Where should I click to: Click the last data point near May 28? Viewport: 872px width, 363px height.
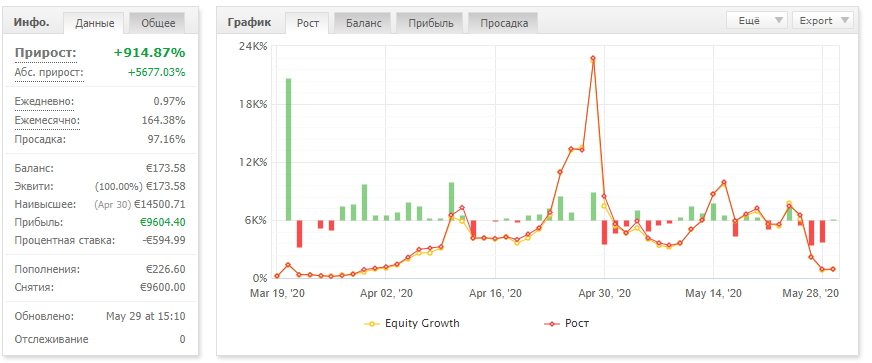pyautogui.click(x=833, y=269)
